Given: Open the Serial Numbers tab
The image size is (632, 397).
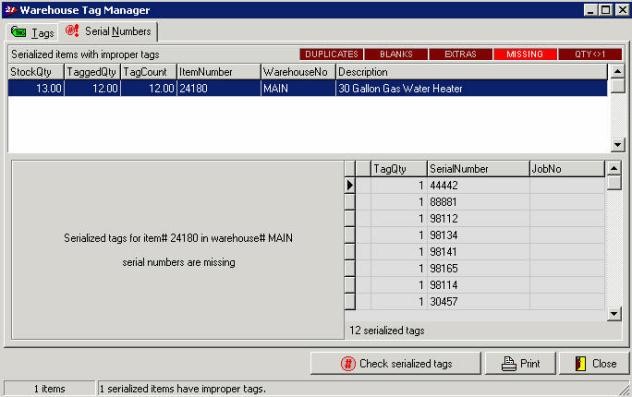Looking at the screenshot, I should [x=108, y=31].
